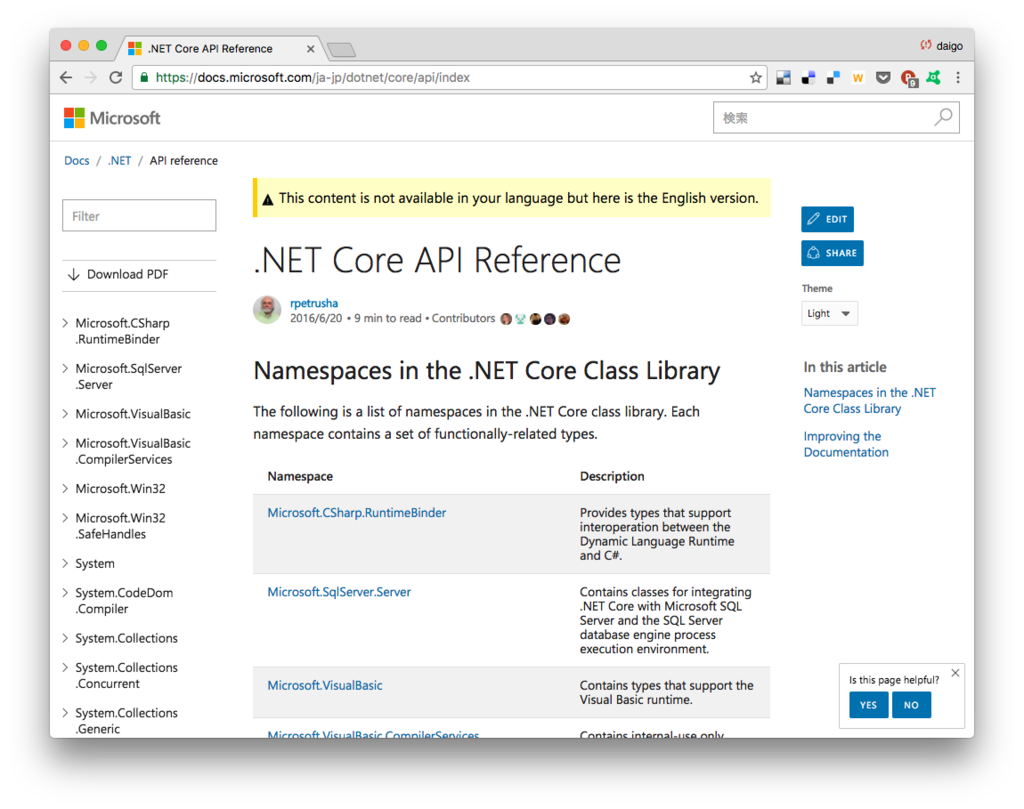The height and width of the screenshot is (809, 1024).
Task: Click the secure padlock icon in address bar
Action: [x=144, y=77]
